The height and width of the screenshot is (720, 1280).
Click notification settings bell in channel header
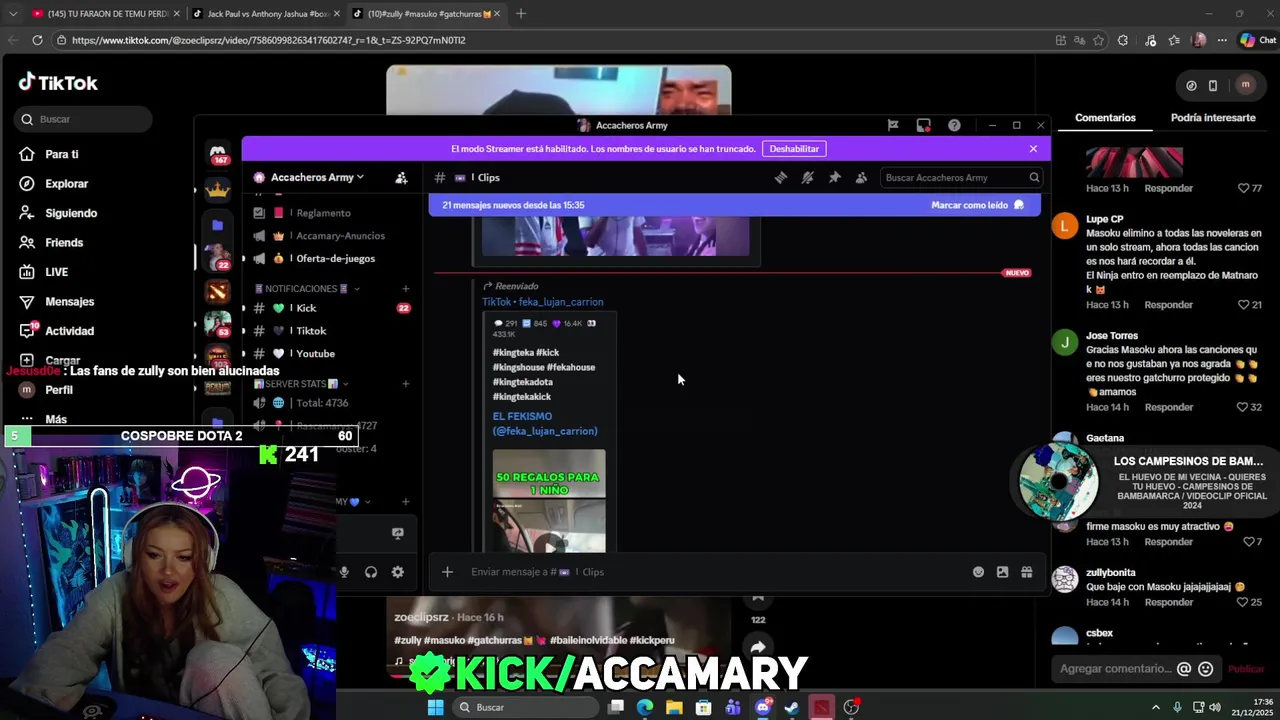808,177
